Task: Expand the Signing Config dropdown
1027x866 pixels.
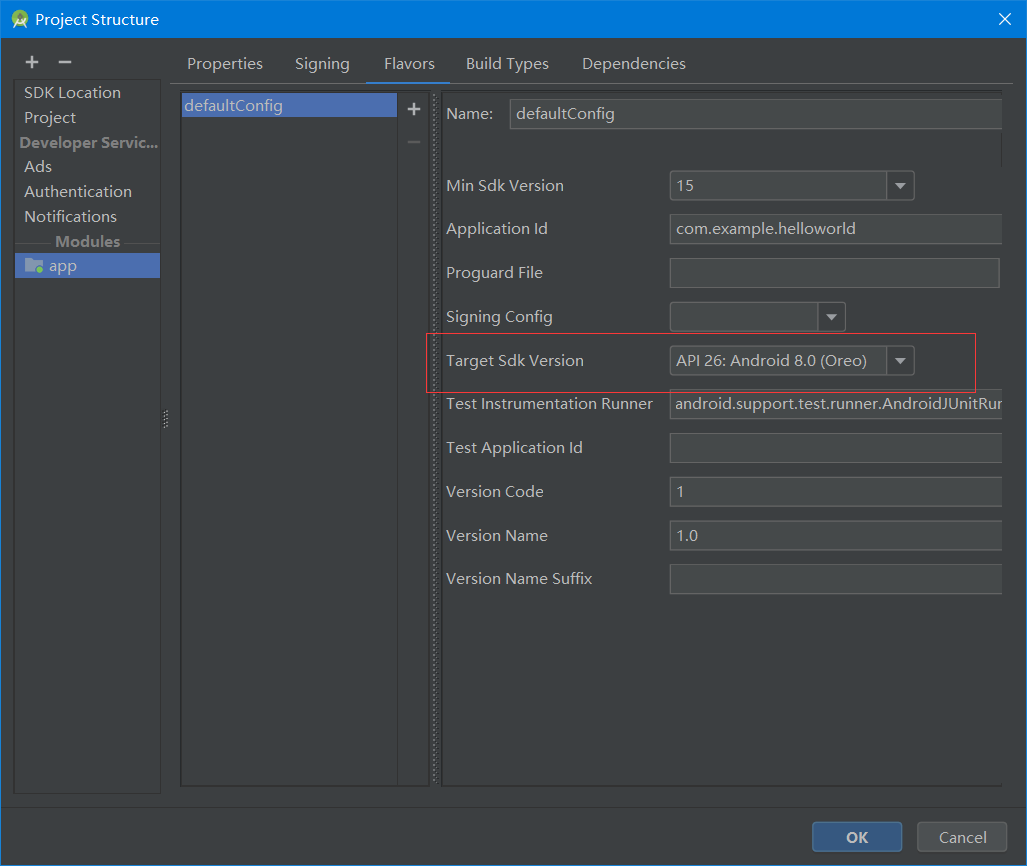Action: 831,316
